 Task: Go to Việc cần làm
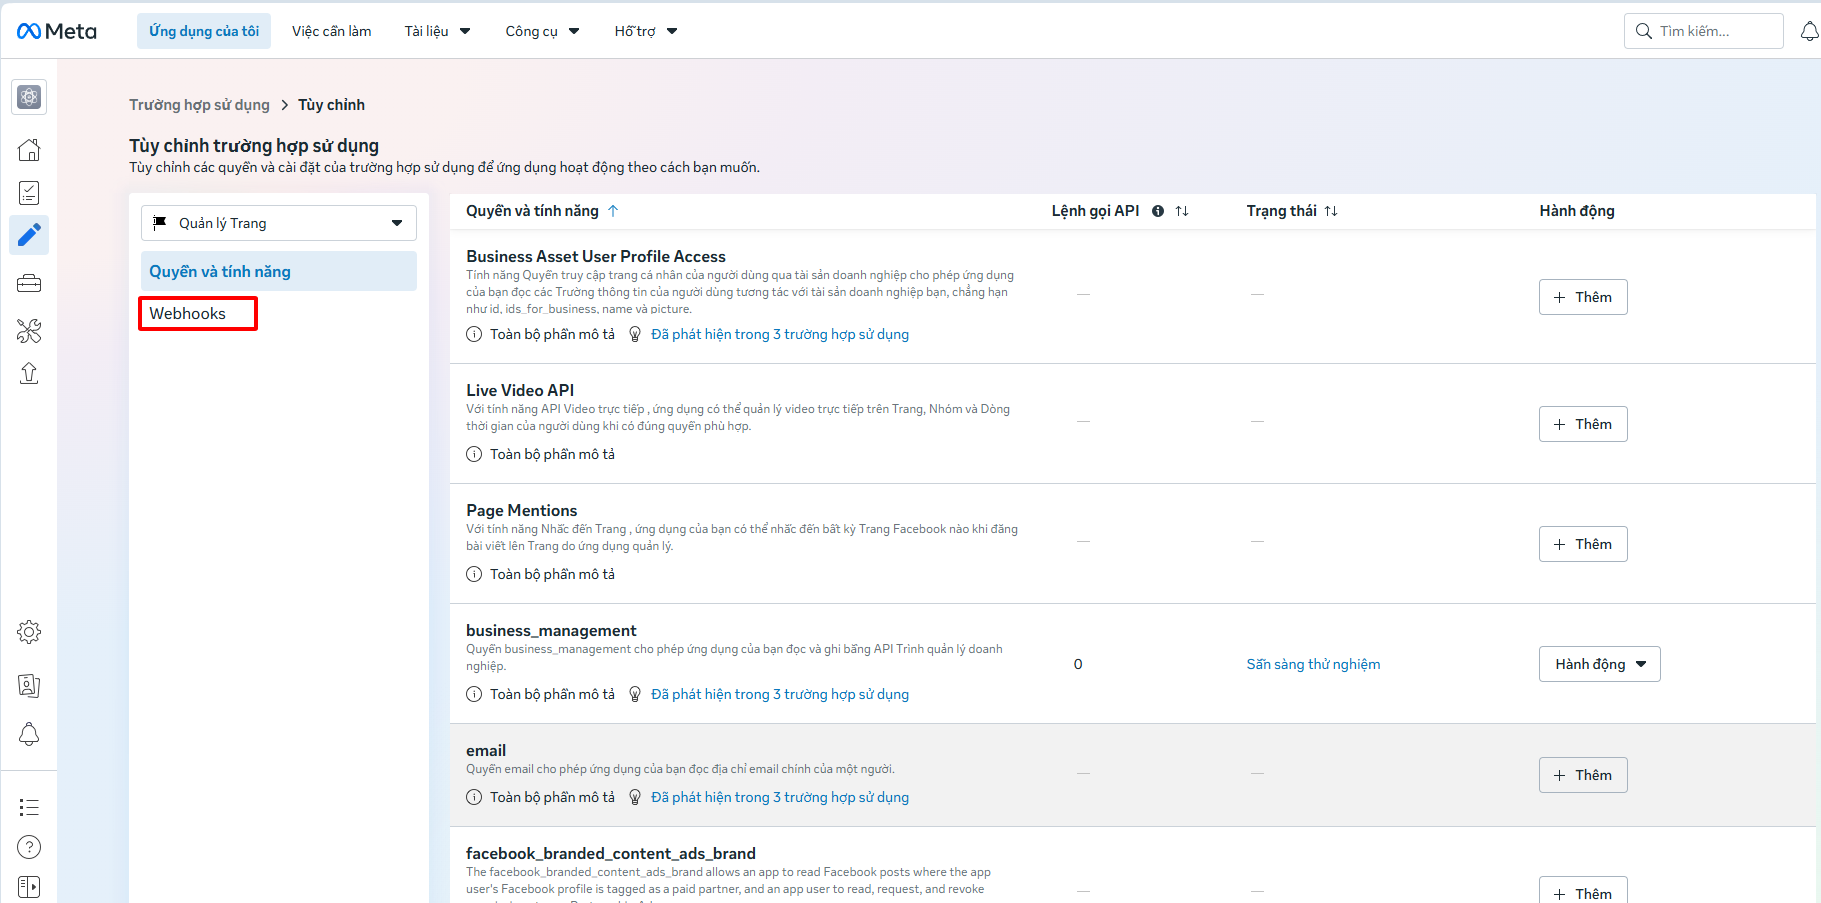tap(331, 31)
